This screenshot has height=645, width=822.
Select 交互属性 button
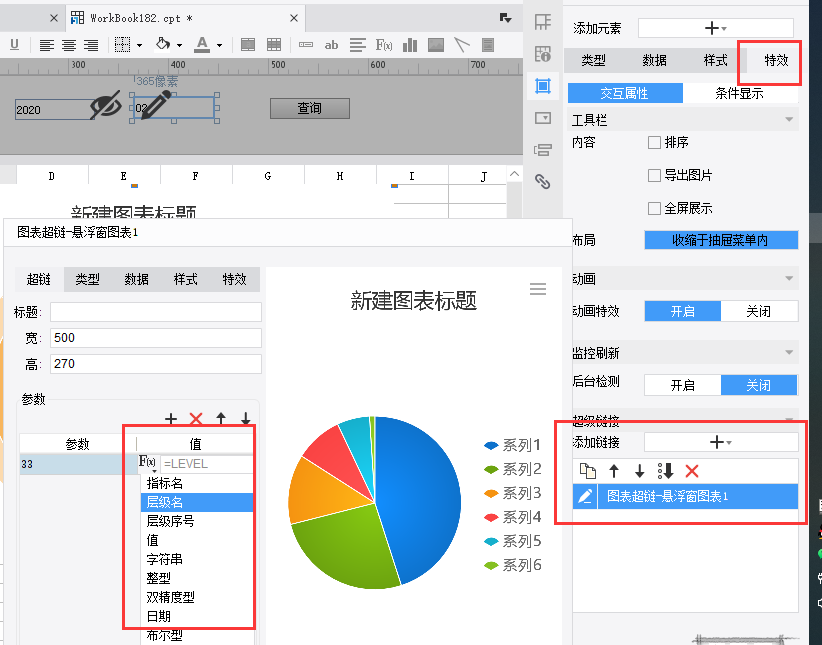coord(625,93)
